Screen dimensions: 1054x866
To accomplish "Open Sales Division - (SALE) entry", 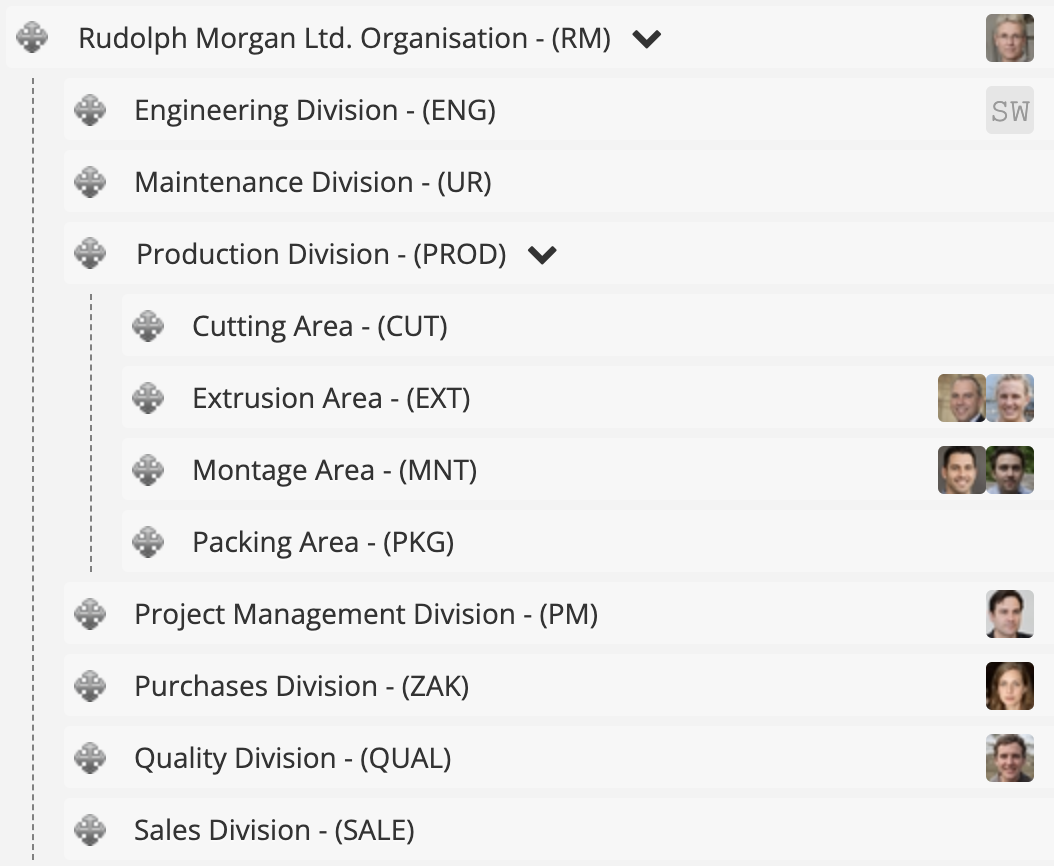I will click(x=274, y=830).
